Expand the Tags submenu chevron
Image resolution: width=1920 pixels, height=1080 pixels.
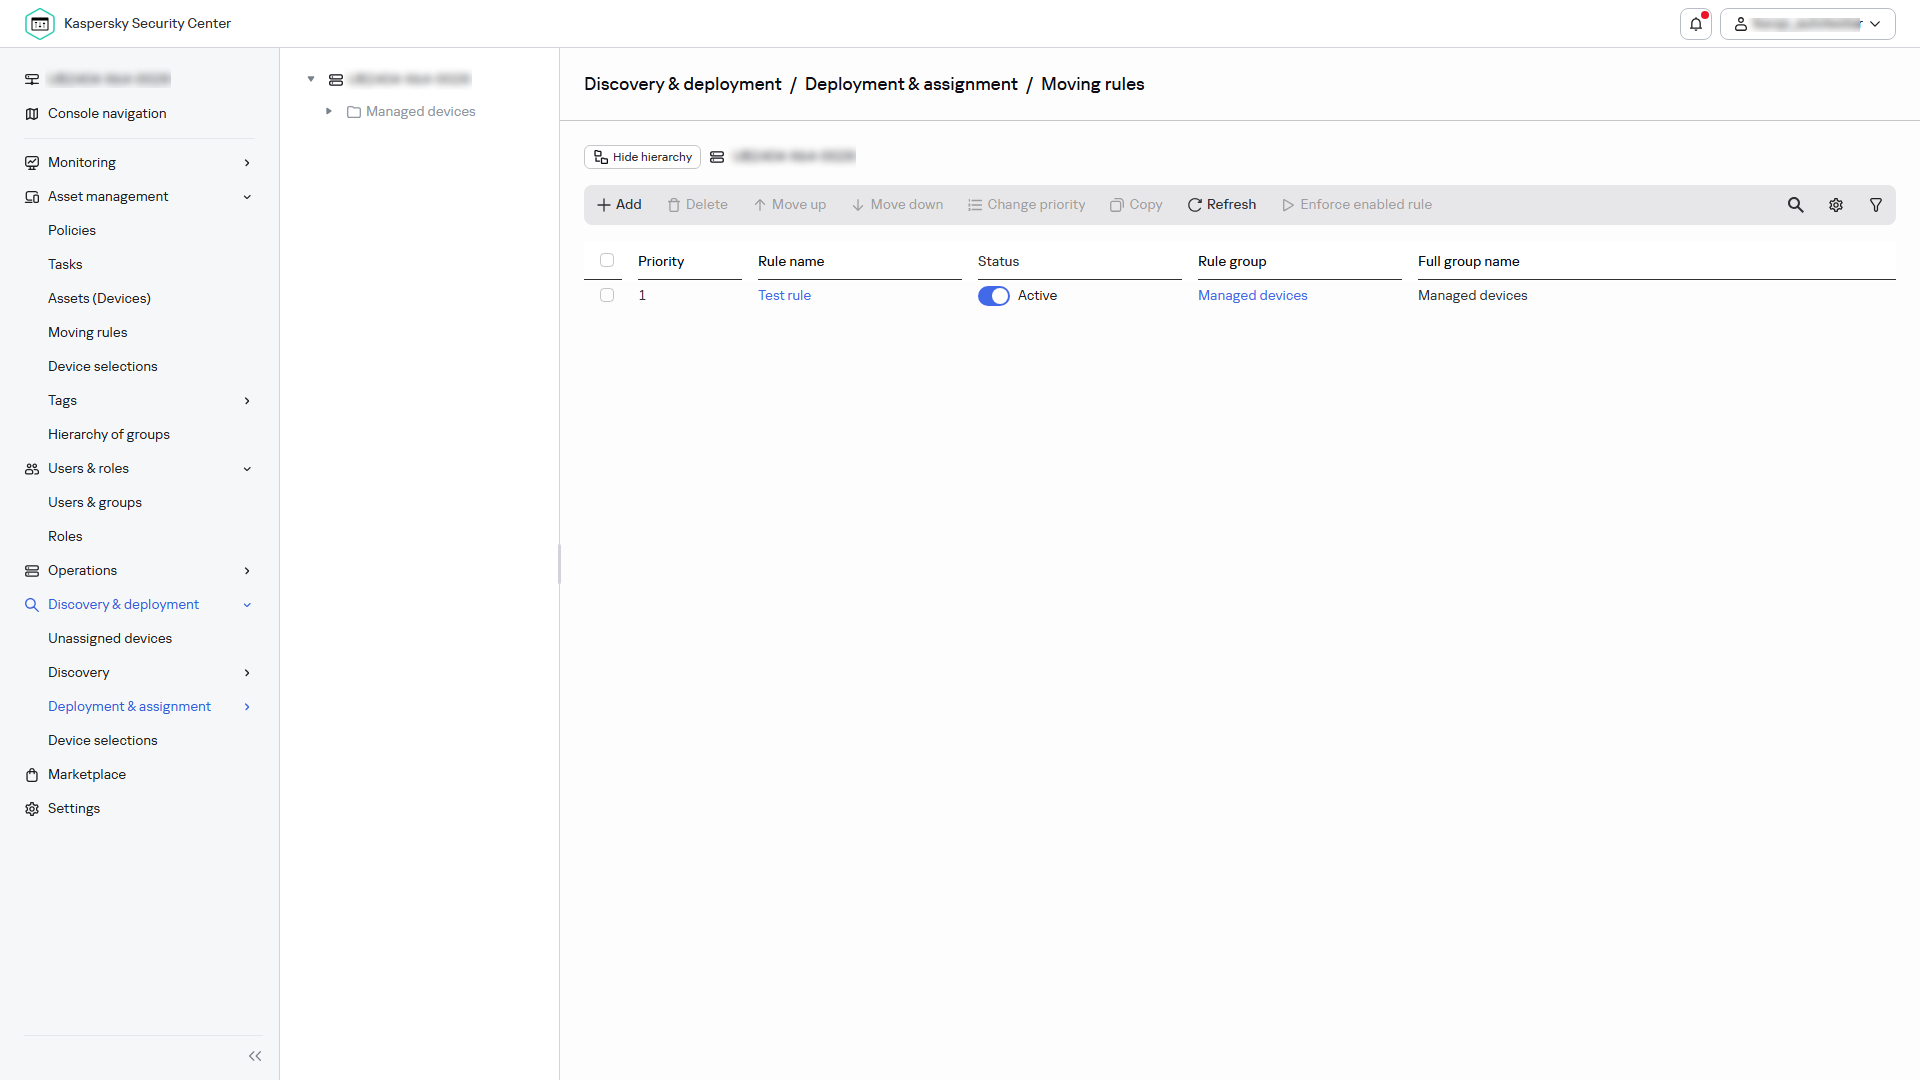[247, 401]
